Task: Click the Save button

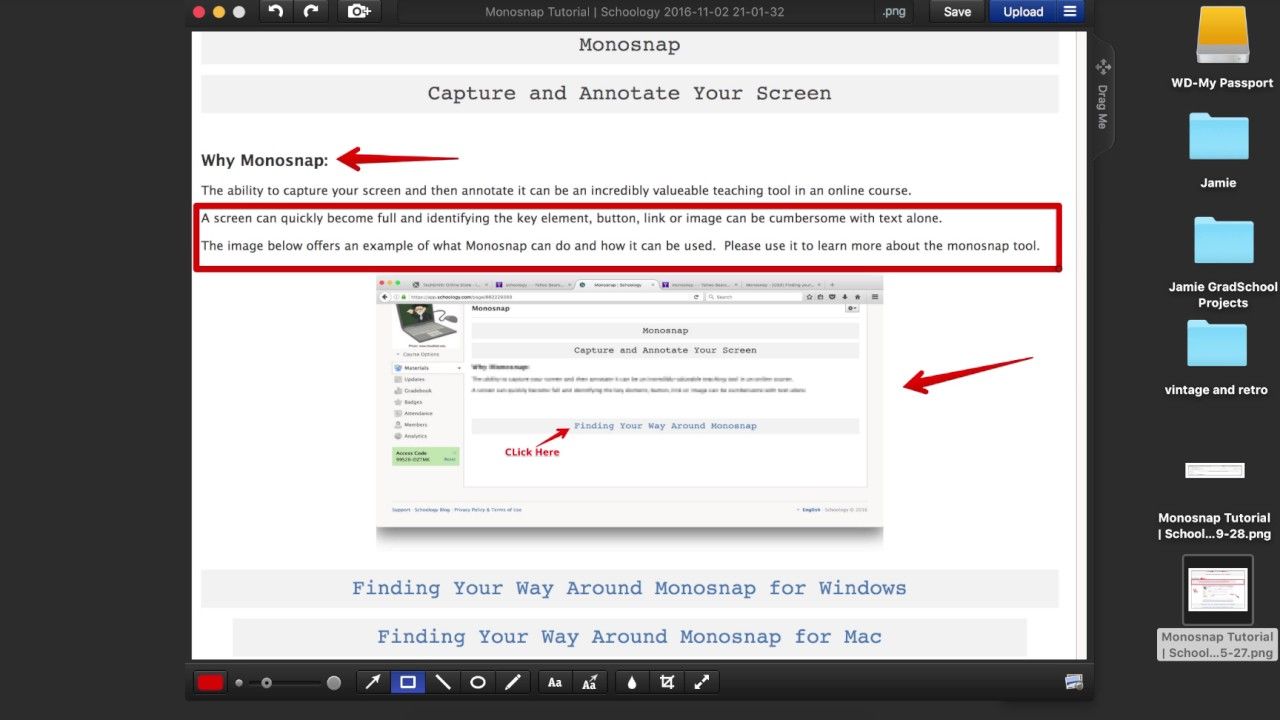Action: (957, 12)
